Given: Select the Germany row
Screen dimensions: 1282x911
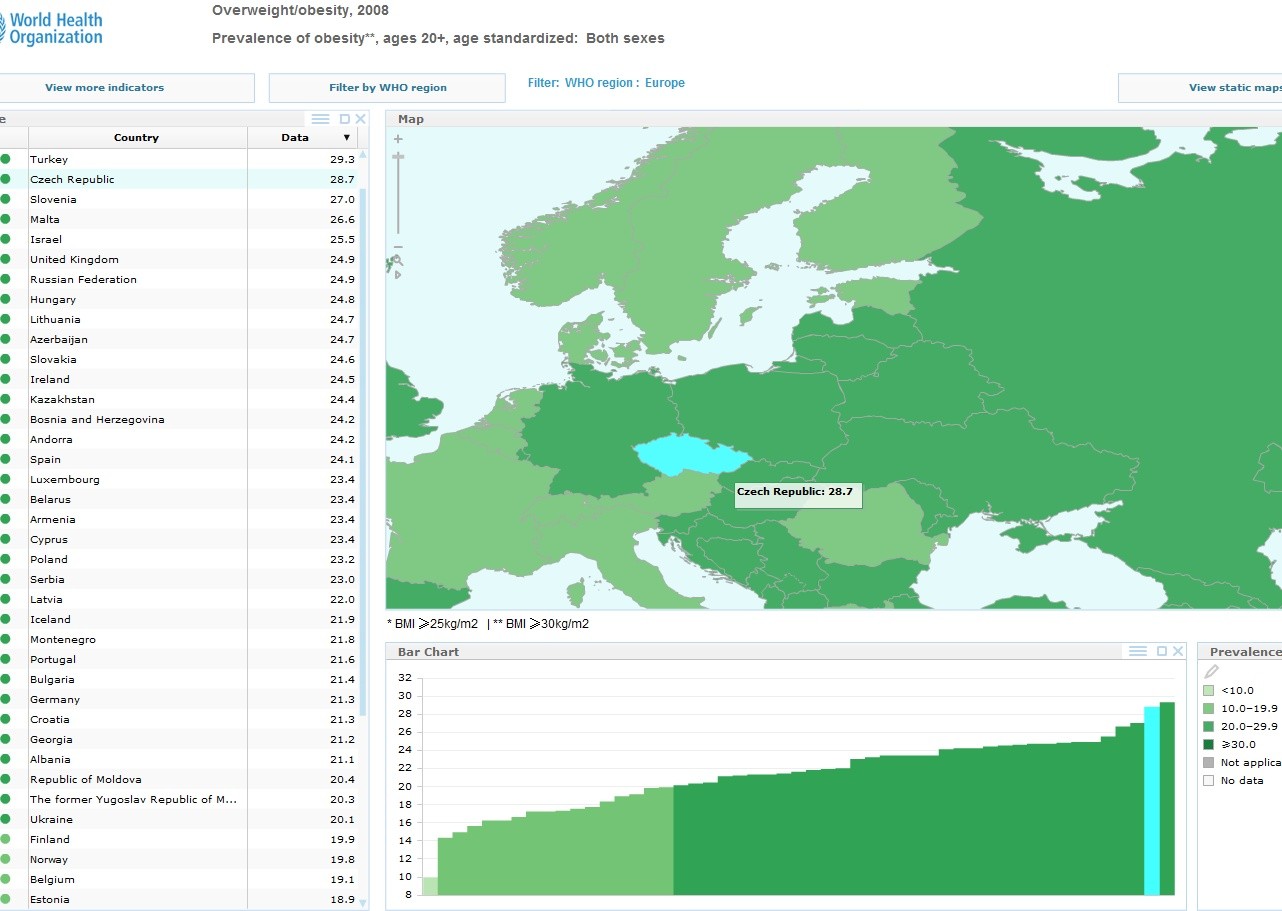Looking at the screenshot, I should tap(179, 699).
